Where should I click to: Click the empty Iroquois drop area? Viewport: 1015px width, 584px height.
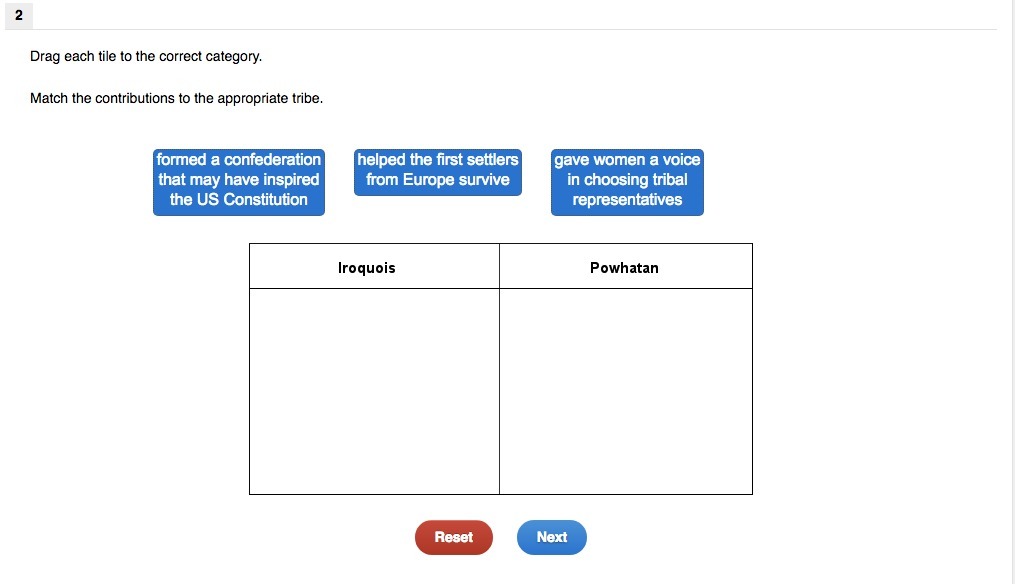pos(374,390)
